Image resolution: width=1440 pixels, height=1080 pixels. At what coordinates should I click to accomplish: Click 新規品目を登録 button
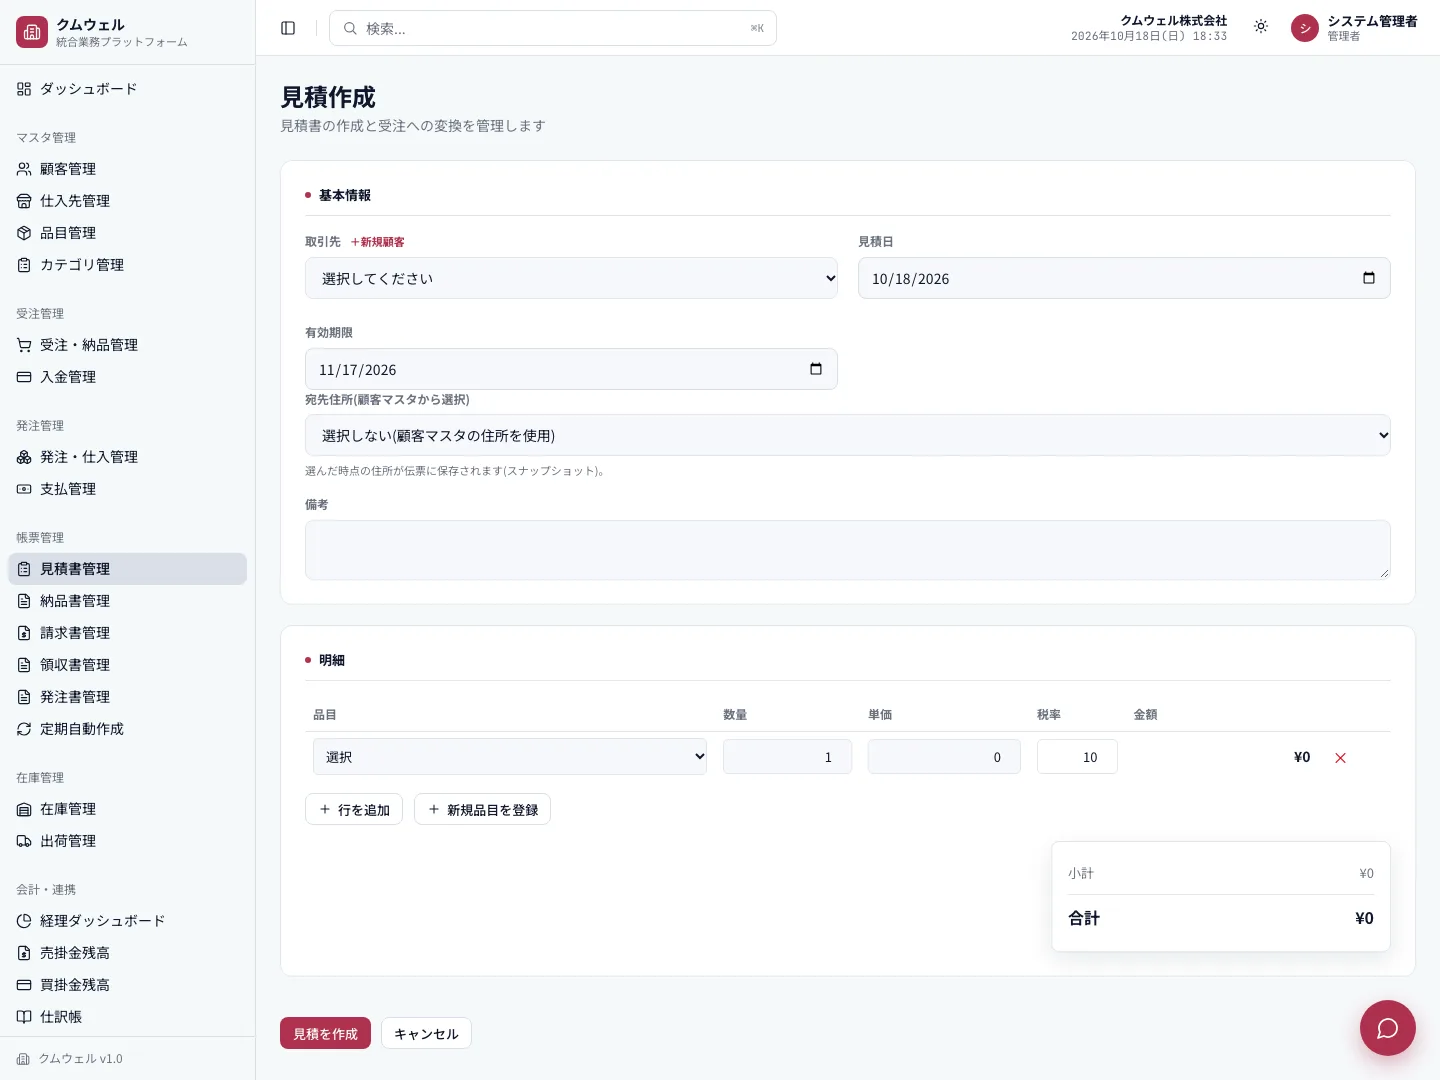[x=482, y=809]
